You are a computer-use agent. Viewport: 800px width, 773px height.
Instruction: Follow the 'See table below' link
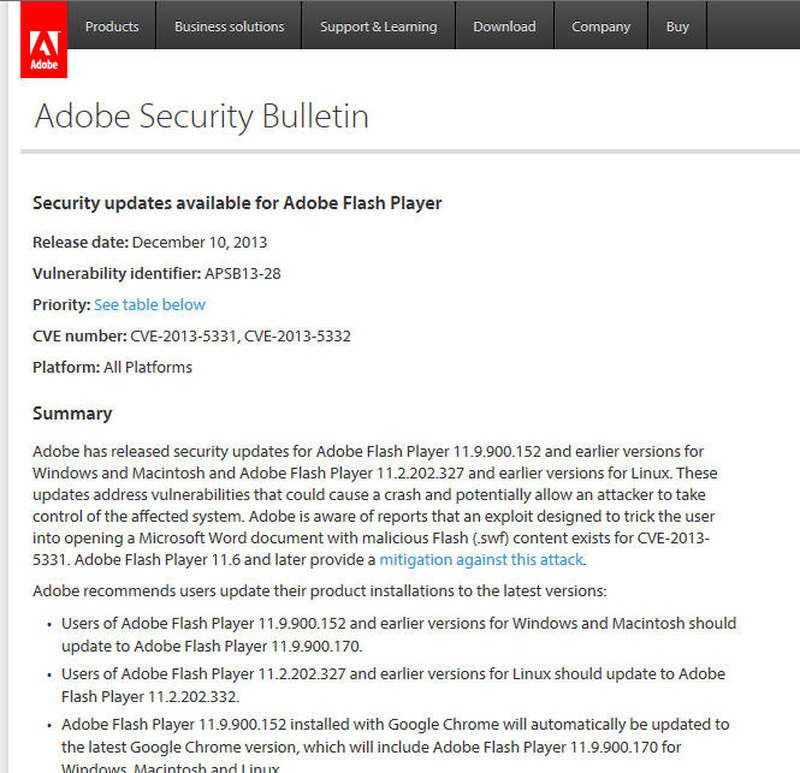coord(150,305)
